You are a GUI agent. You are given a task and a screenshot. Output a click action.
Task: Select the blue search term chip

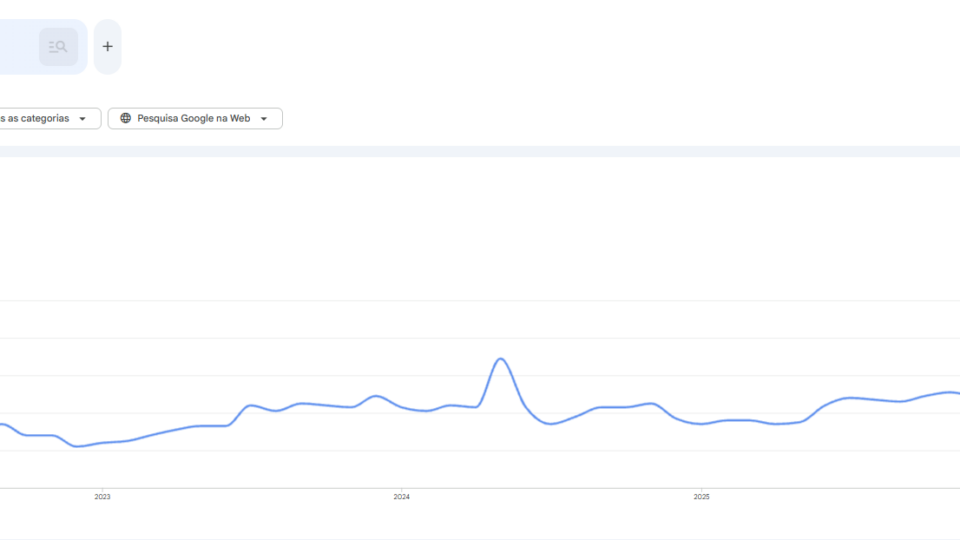click(43, 47)
